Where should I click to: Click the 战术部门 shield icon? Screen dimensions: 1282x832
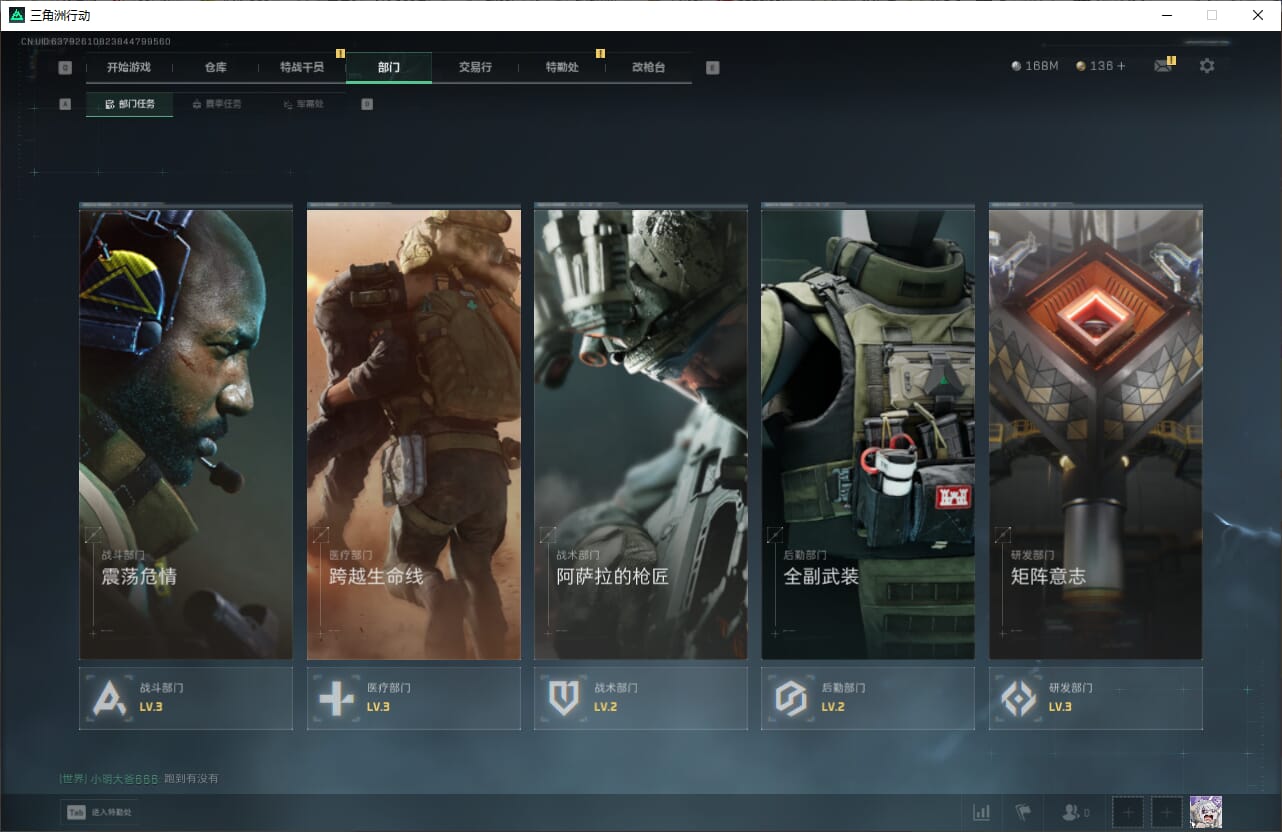click(x=564, y=698)
